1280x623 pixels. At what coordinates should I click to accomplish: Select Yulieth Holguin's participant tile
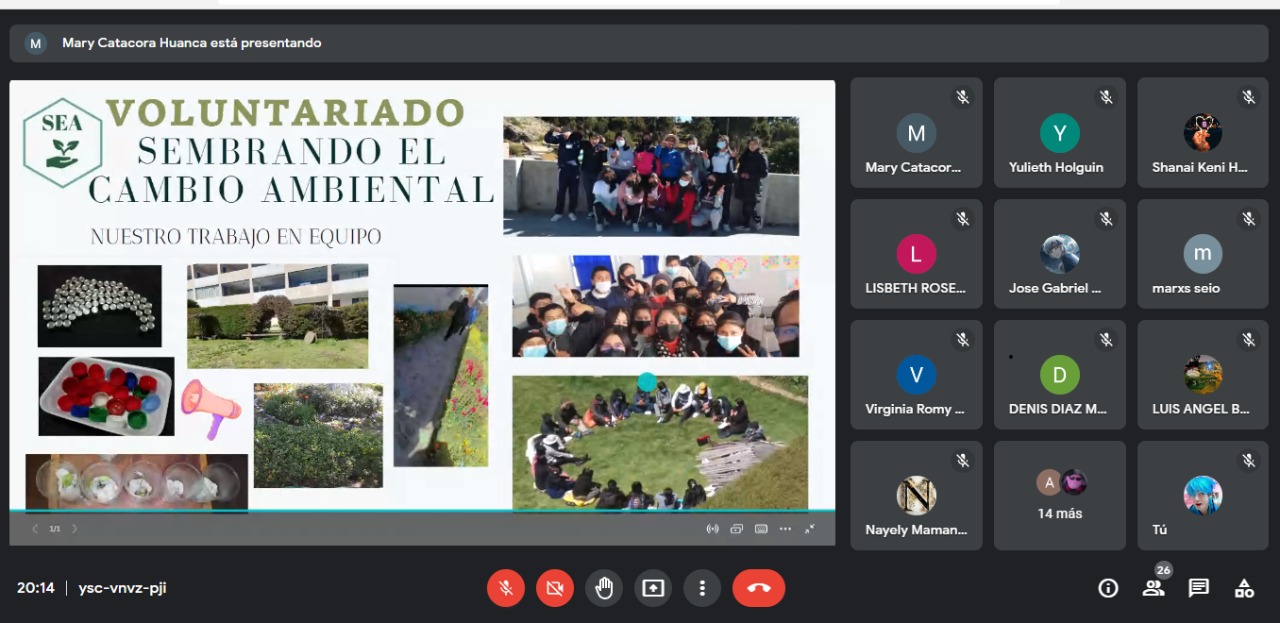coord(1059,133)
